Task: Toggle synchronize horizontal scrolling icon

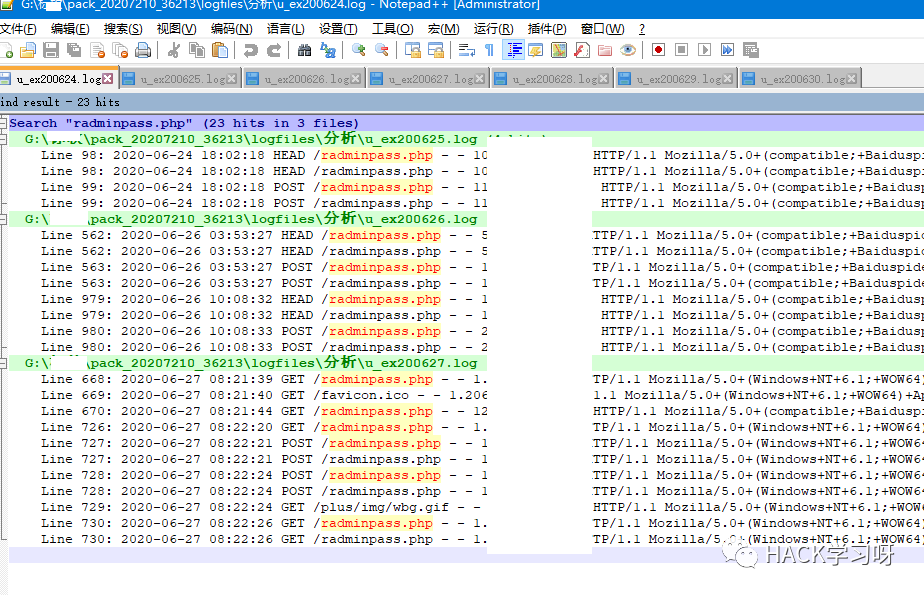Action: coord(435,51)
